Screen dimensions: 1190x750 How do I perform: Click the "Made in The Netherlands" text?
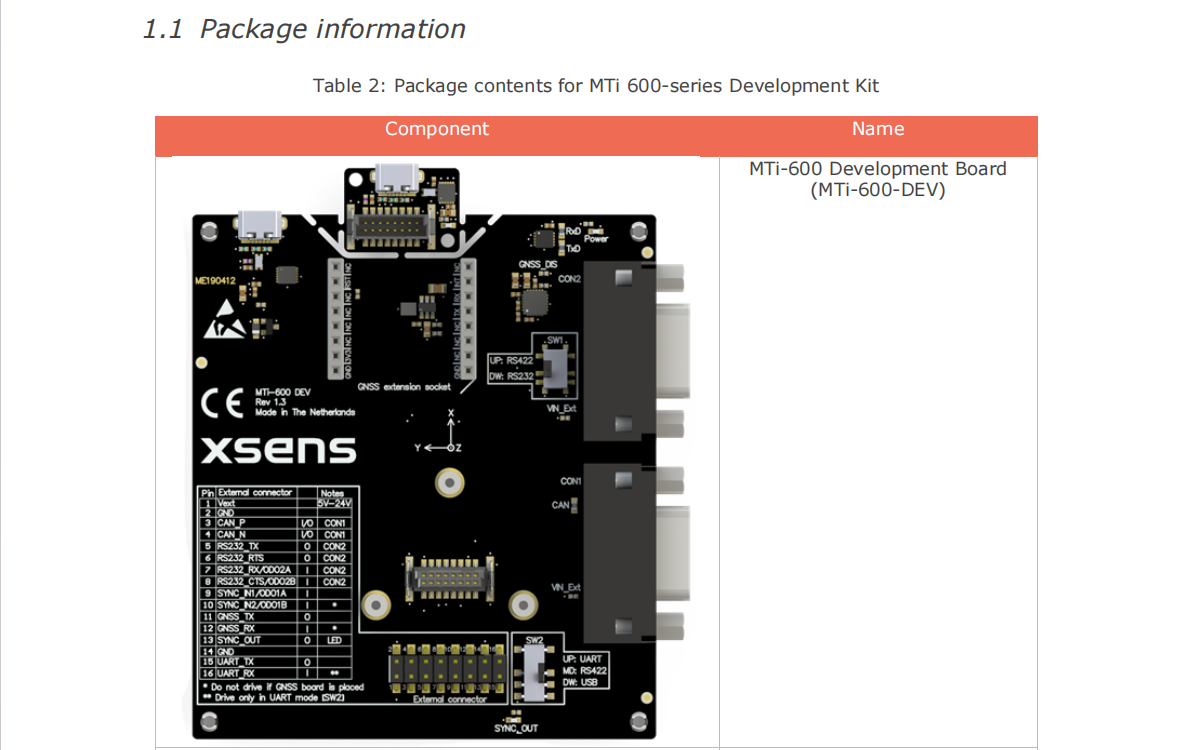point(305,413)
